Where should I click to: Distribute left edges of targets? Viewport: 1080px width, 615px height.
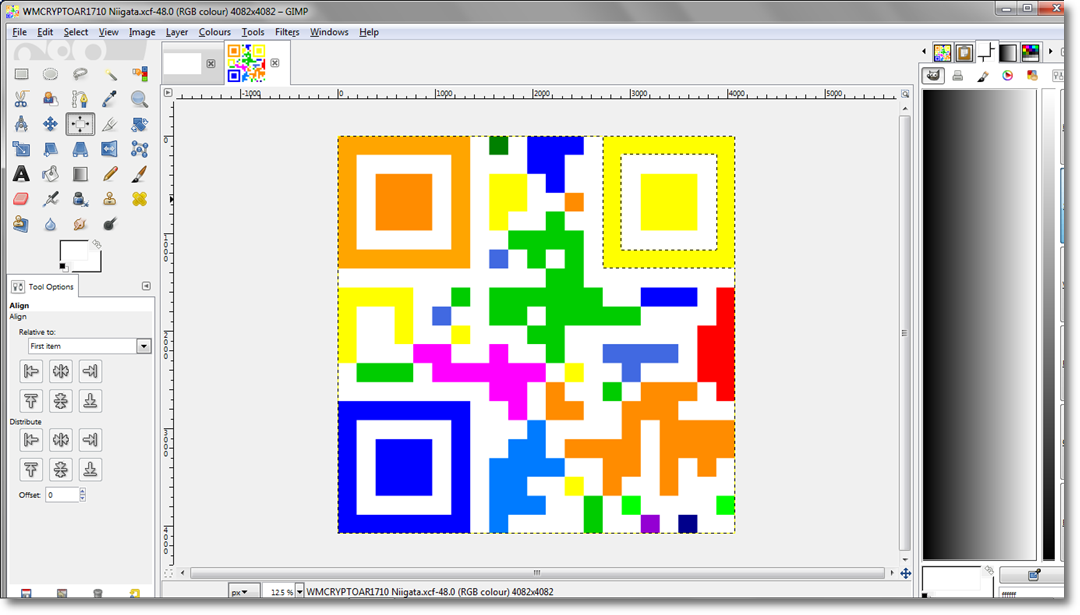[31, 440]
